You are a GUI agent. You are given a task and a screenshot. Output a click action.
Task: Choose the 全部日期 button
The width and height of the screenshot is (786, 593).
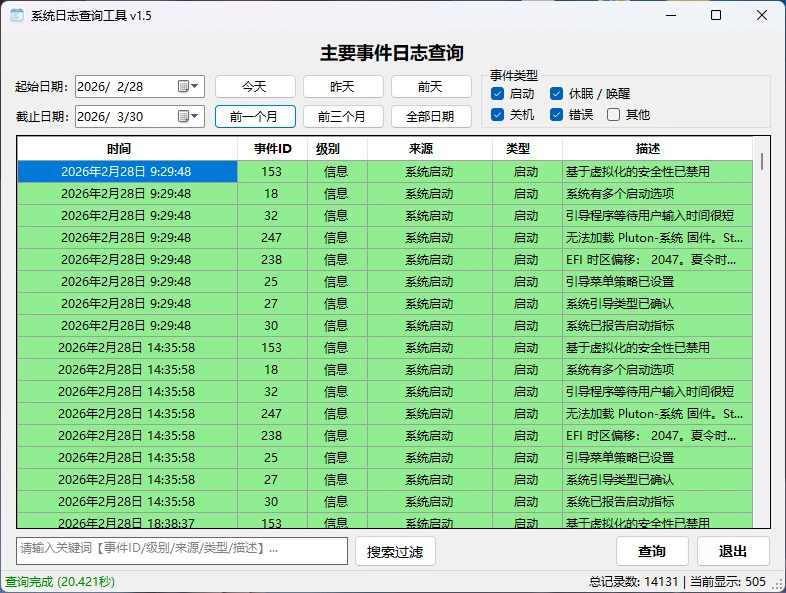(x=431, y=116)
